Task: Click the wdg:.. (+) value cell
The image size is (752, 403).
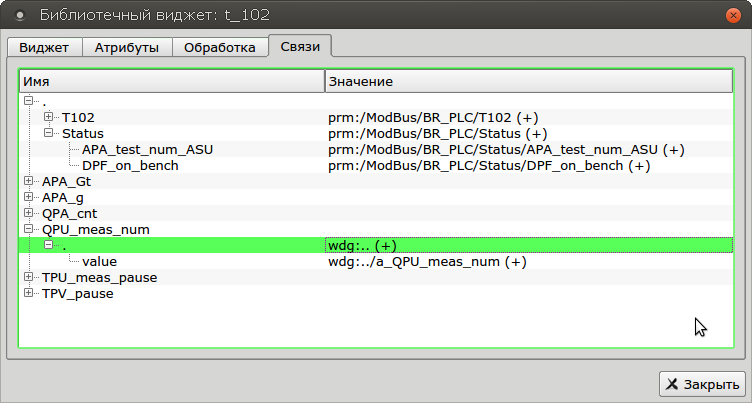Action: click(363, 246)
